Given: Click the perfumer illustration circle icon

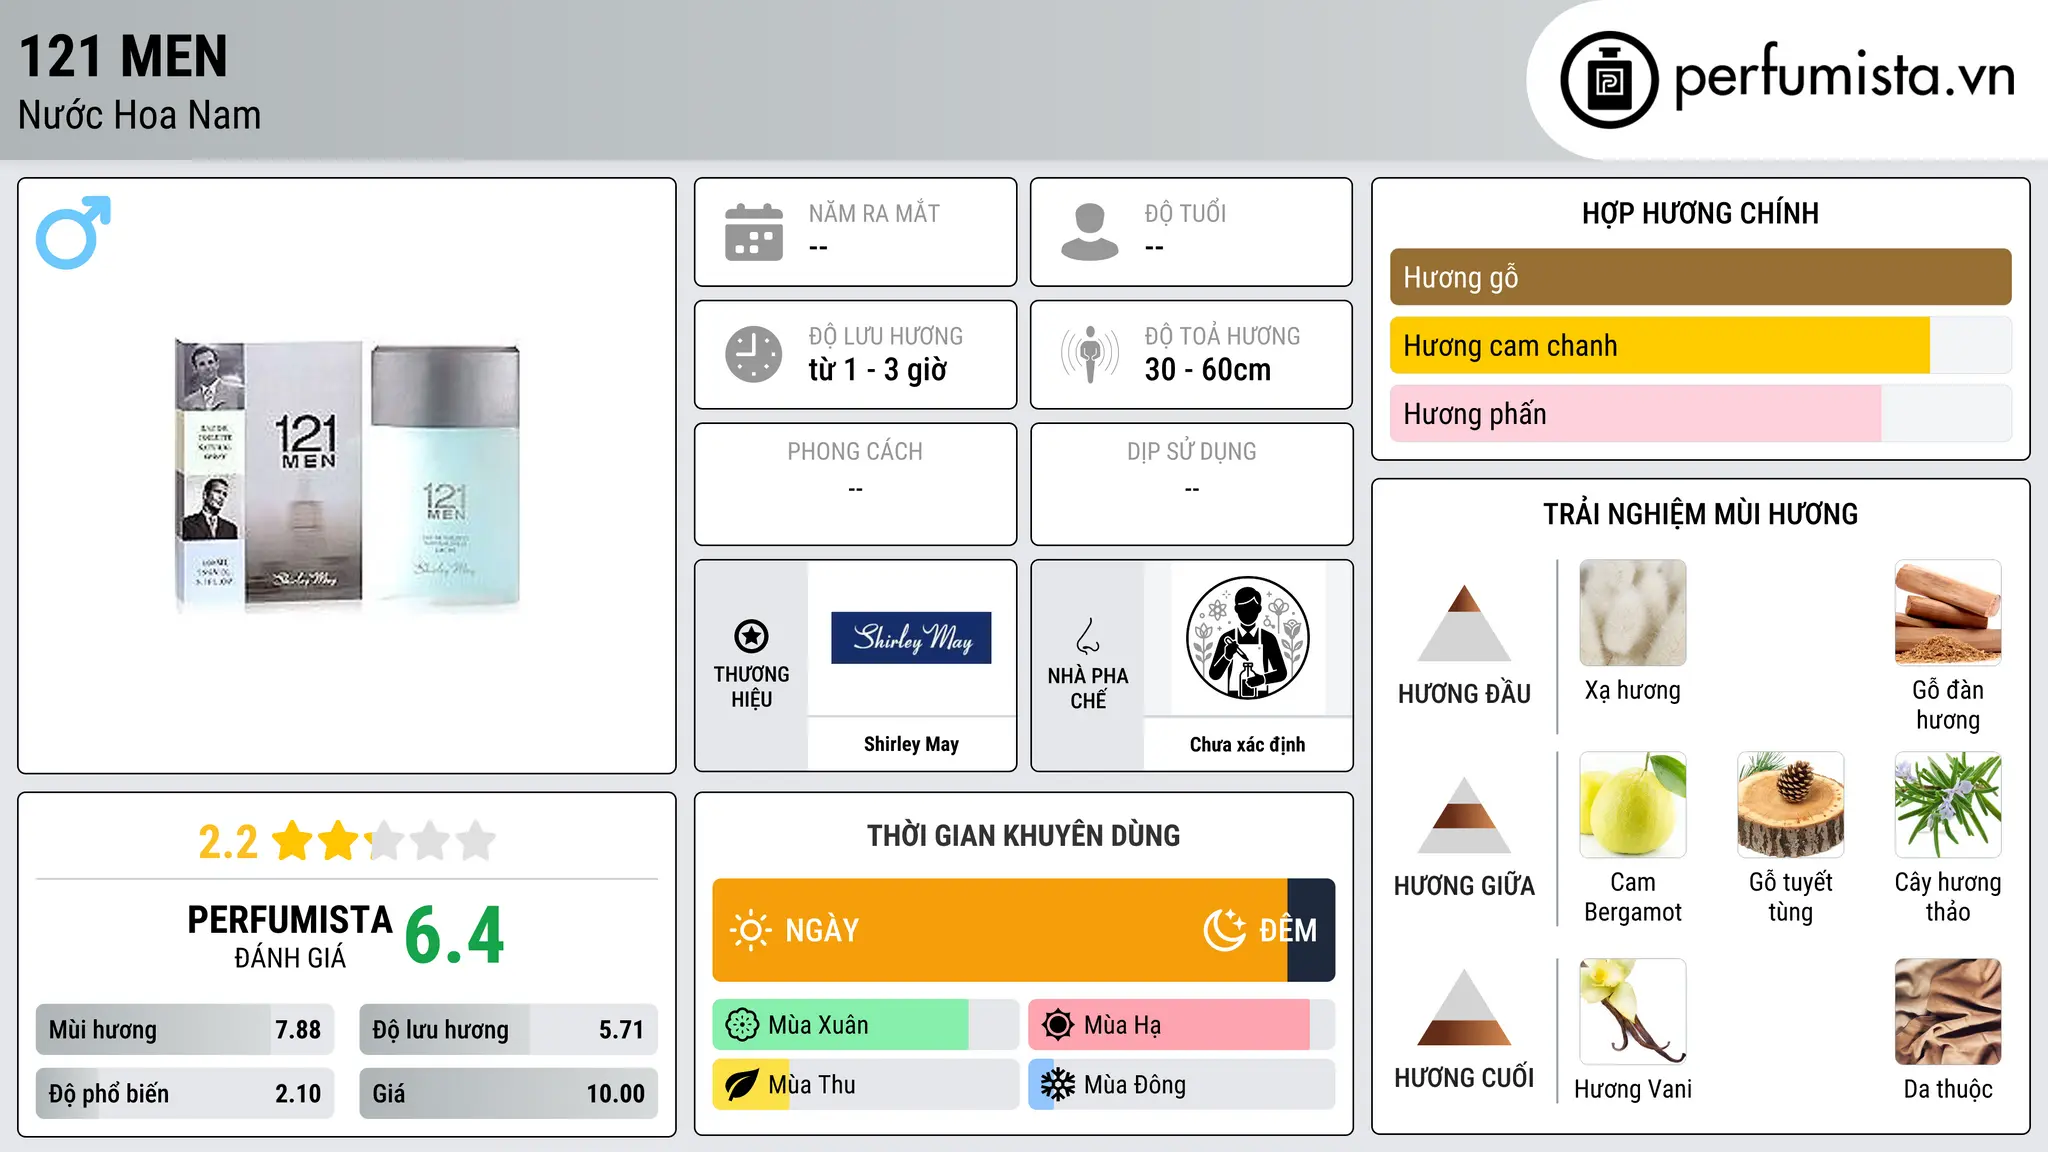Looking at the screenshot, I should click(1247, 638).
